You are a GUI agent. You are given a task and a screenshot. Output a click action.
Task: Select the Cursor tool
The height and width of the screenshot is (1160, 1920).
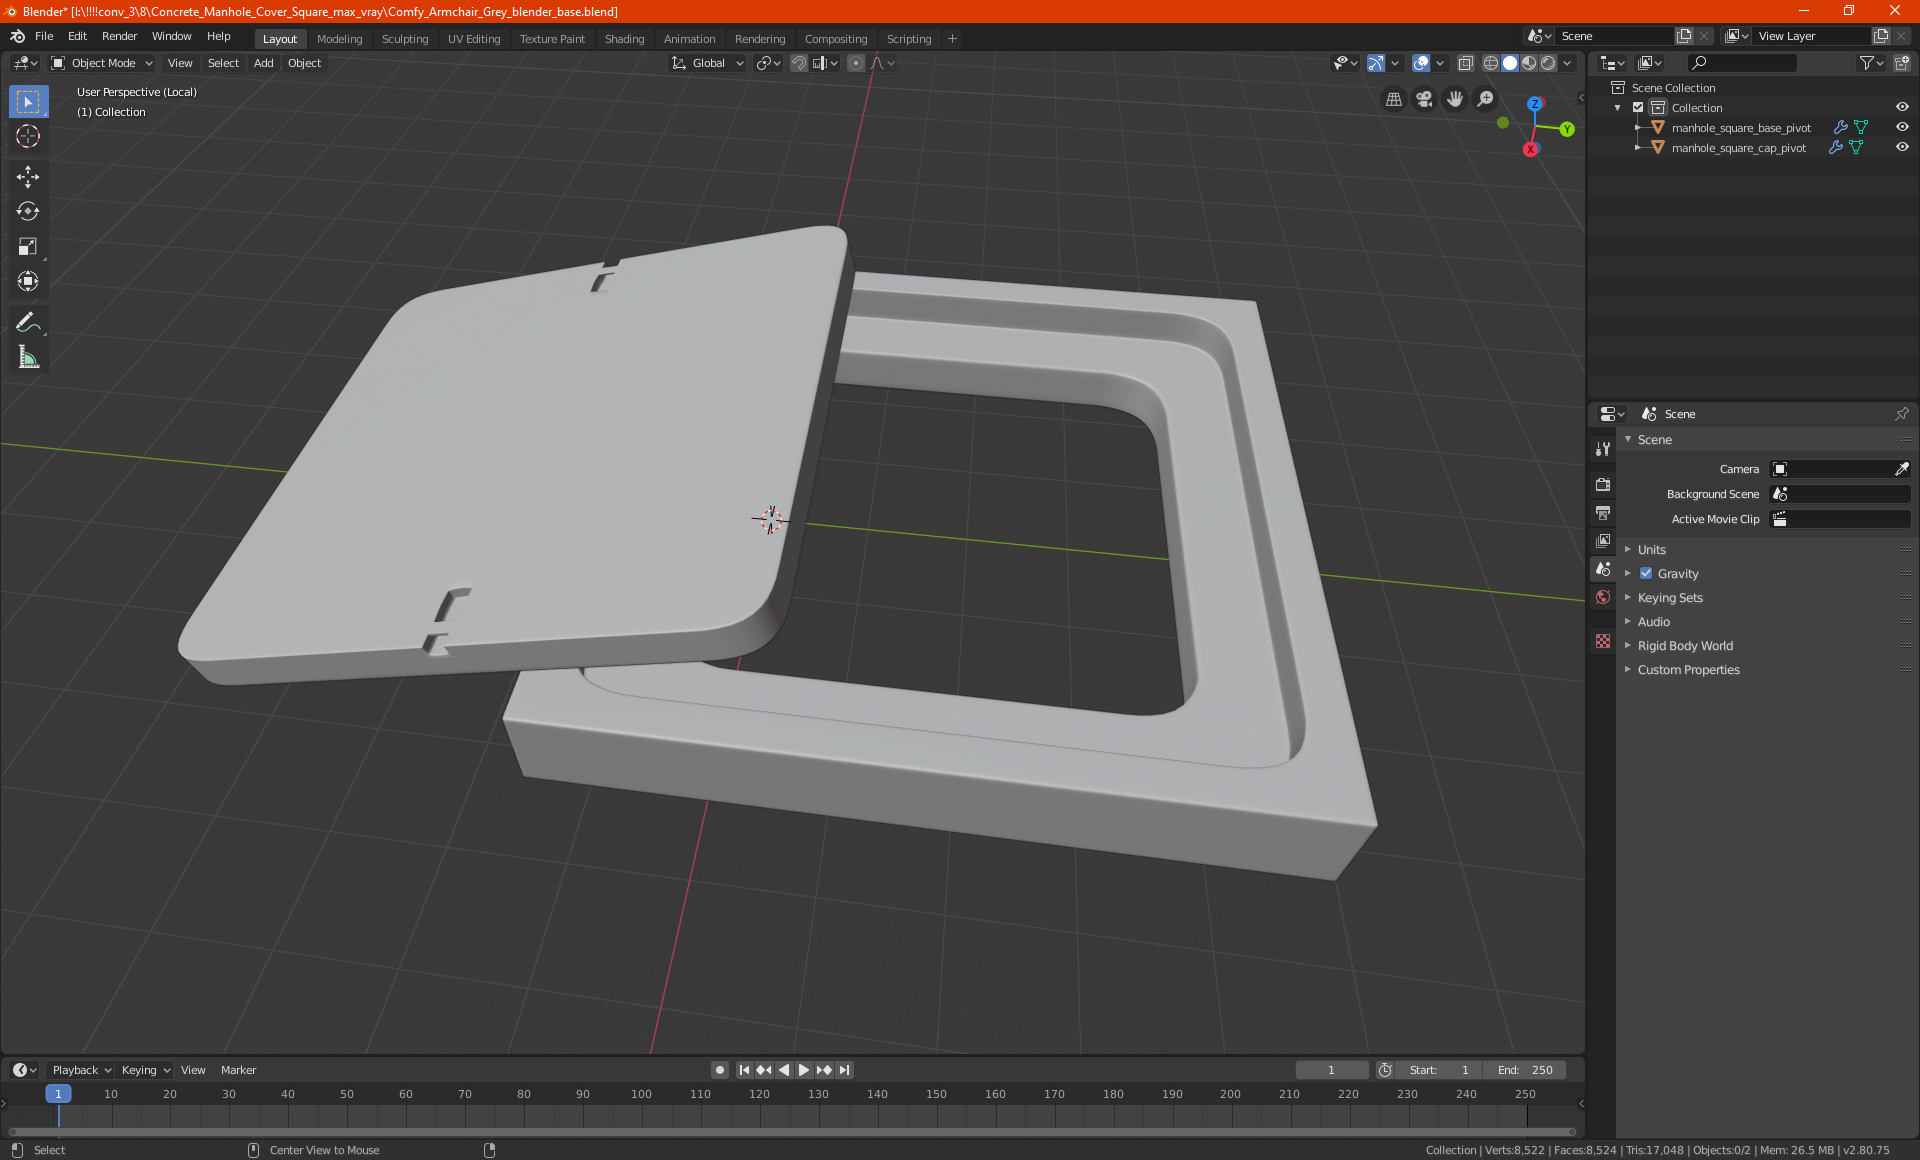pos(28,136)
